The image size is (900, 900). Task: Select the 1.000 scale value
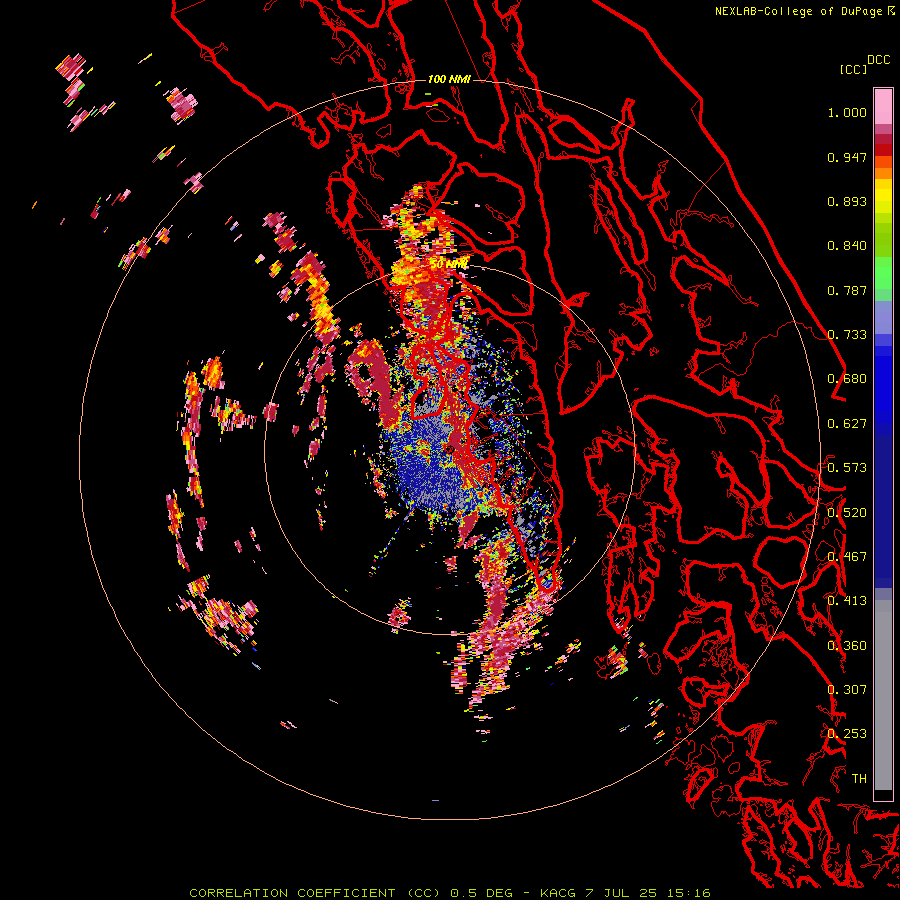847,112
